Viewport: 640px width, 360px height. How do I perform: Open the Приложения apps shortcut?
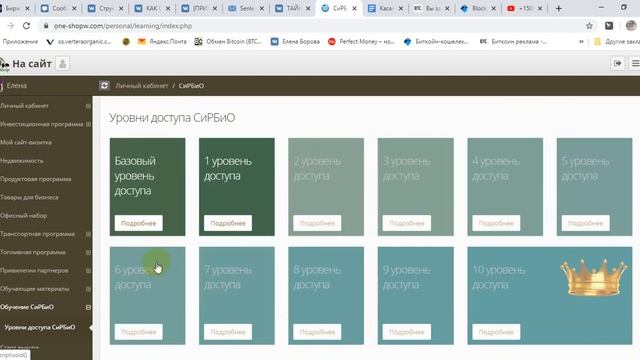pos(19,42)
